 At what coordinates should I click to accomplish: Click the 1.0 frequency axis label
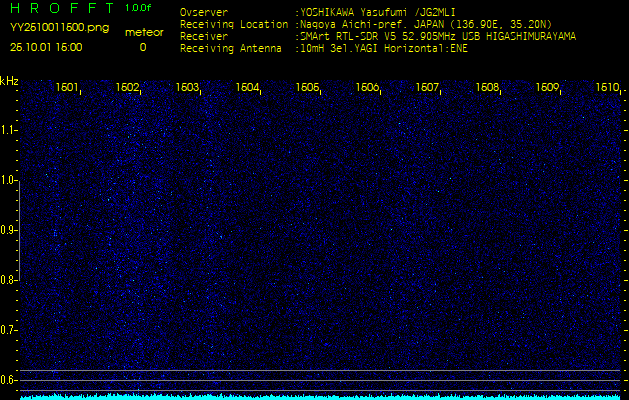click(x=9, y=181)
